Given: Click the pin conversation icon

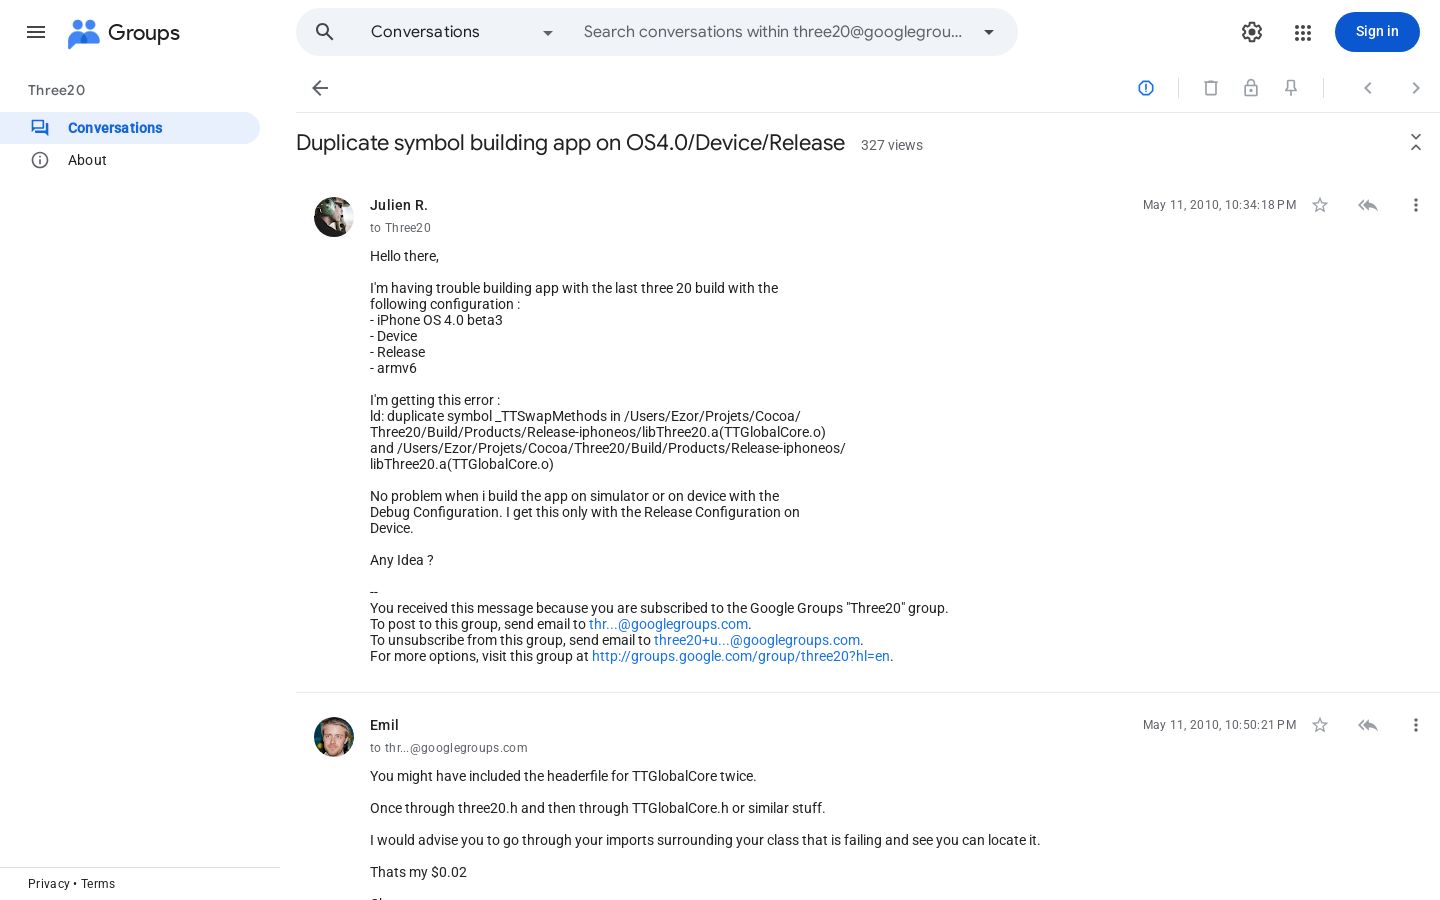Looking at the screenshot, I should 1291,88.
